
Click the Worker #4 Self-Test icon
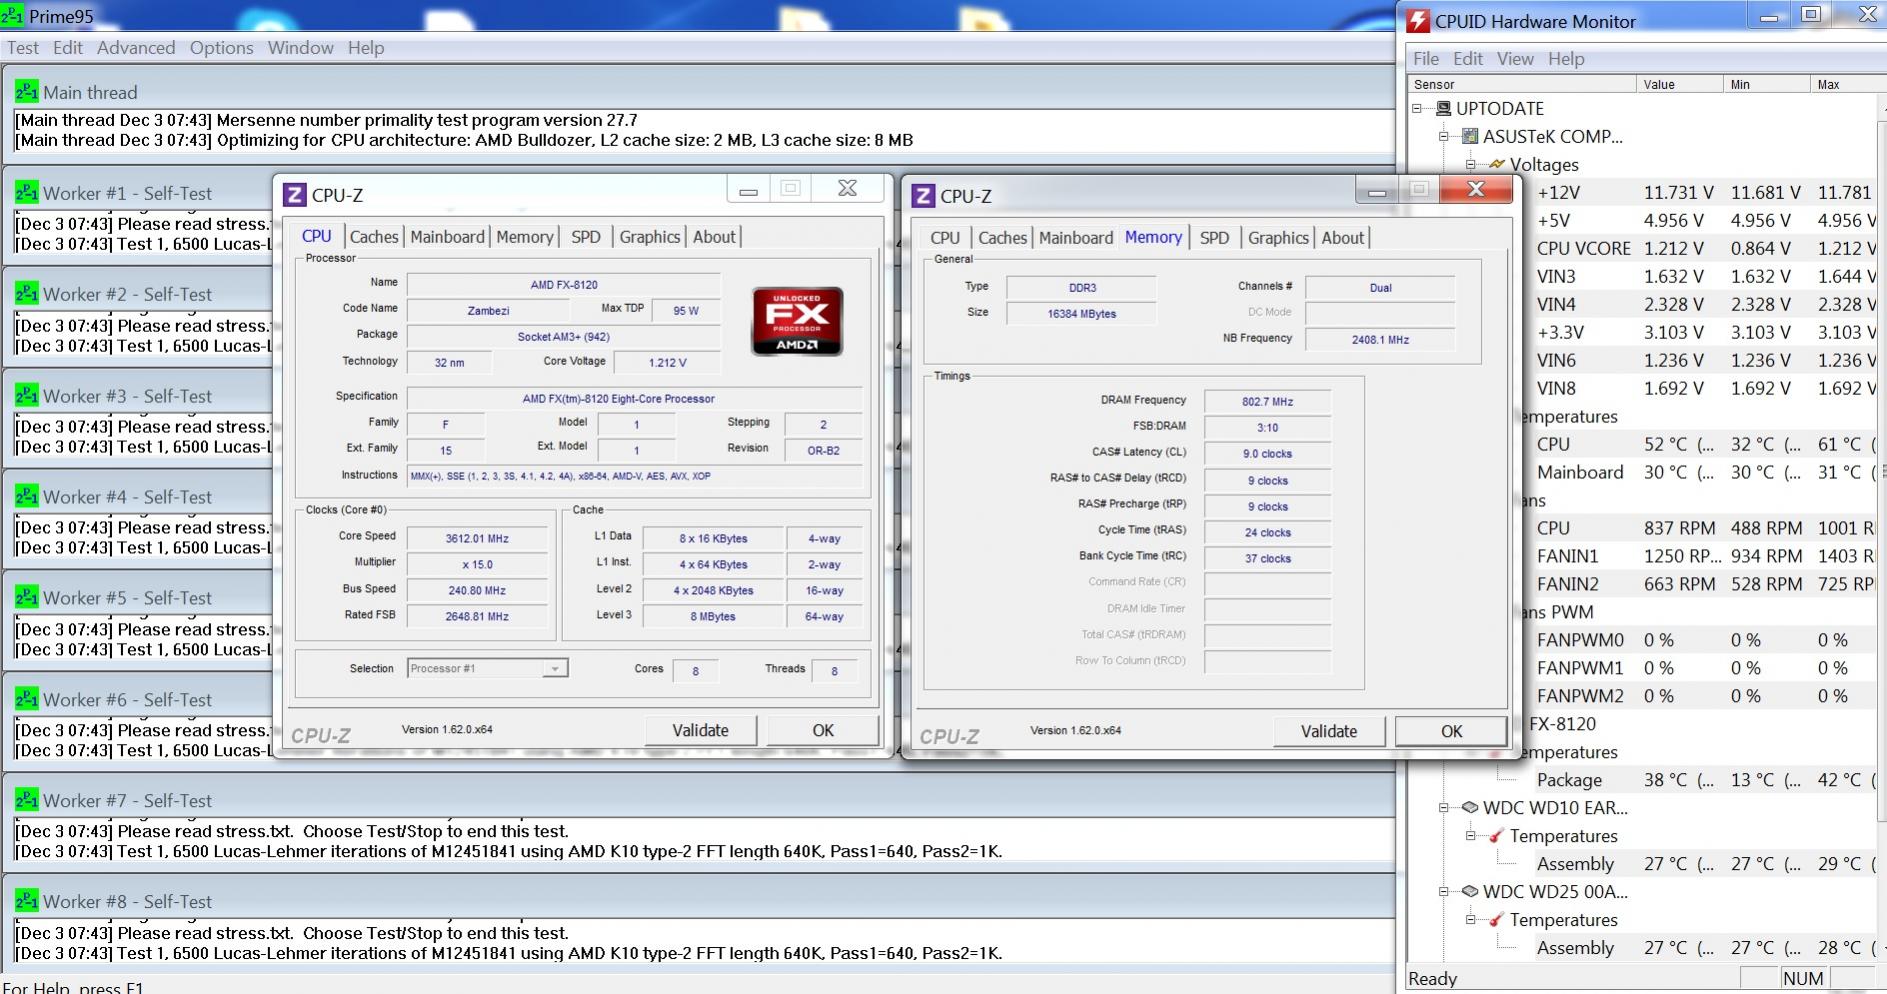(26, 497)
